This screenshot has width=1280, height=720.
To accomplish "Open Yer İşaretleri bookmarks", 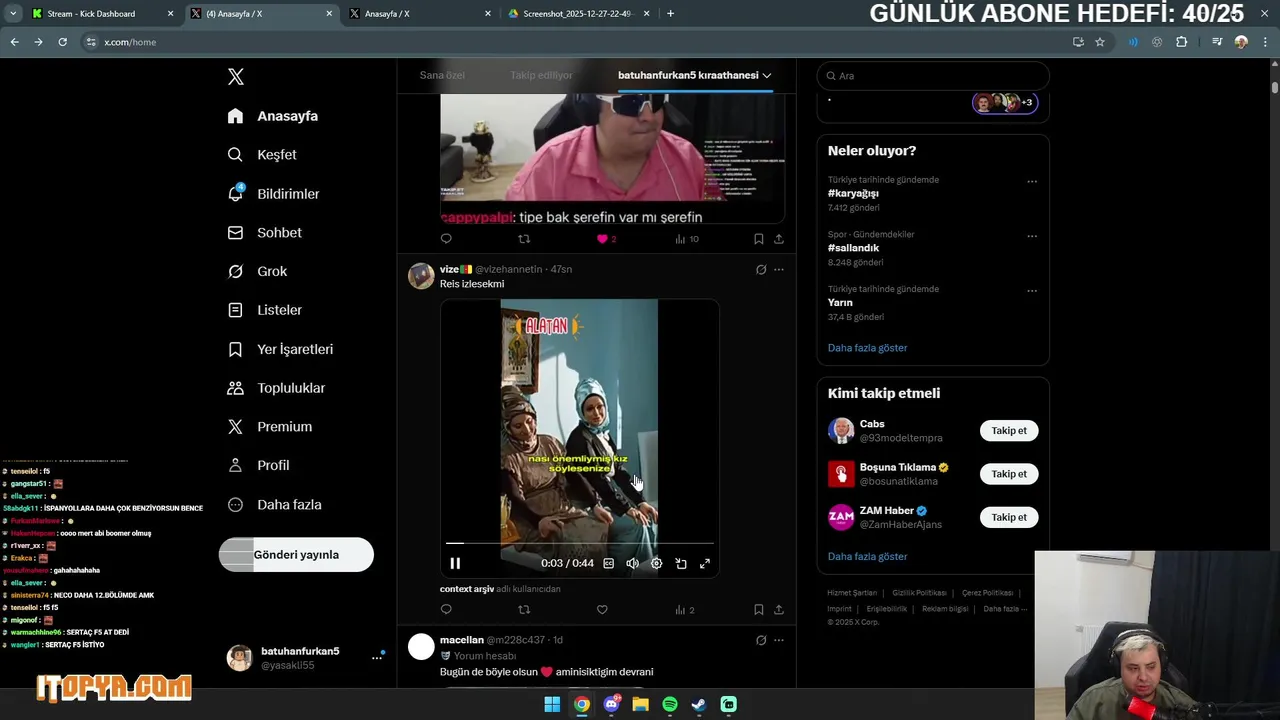I will coord(280,349).
